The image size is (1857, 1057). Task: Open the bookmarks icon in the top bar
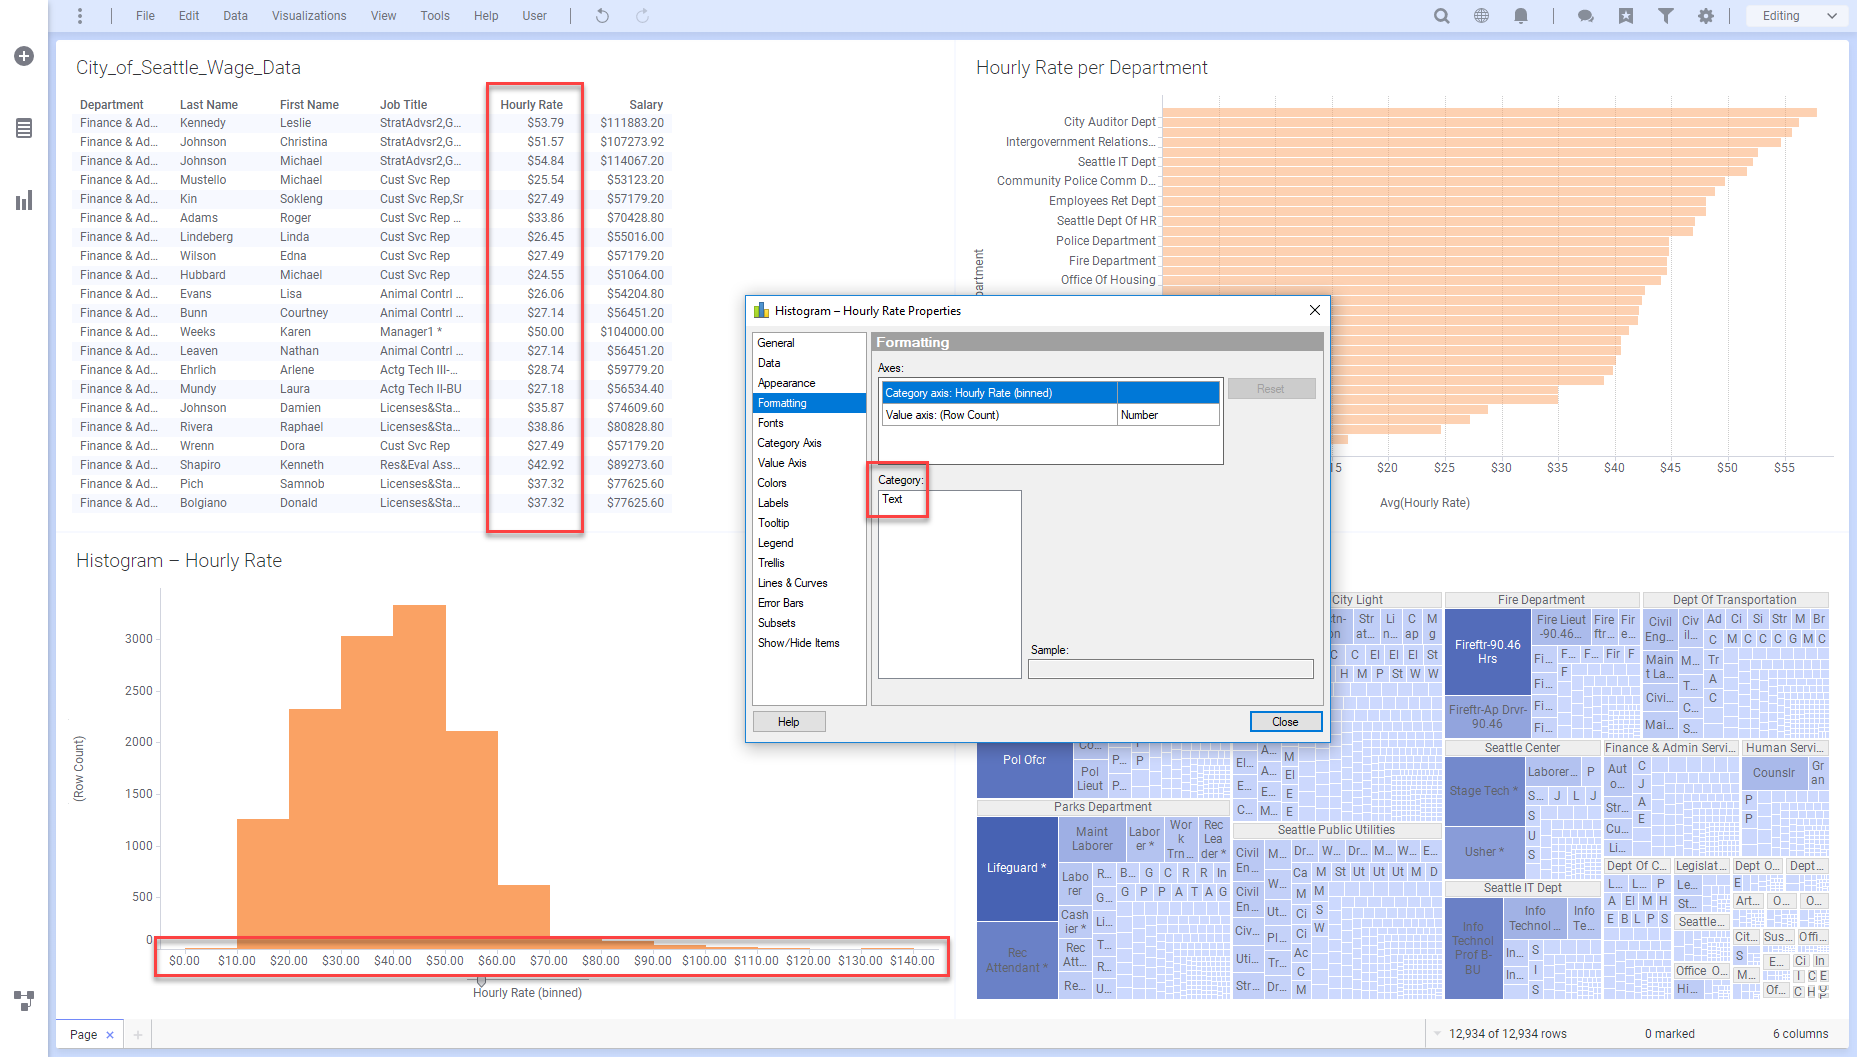(1626, 16)
